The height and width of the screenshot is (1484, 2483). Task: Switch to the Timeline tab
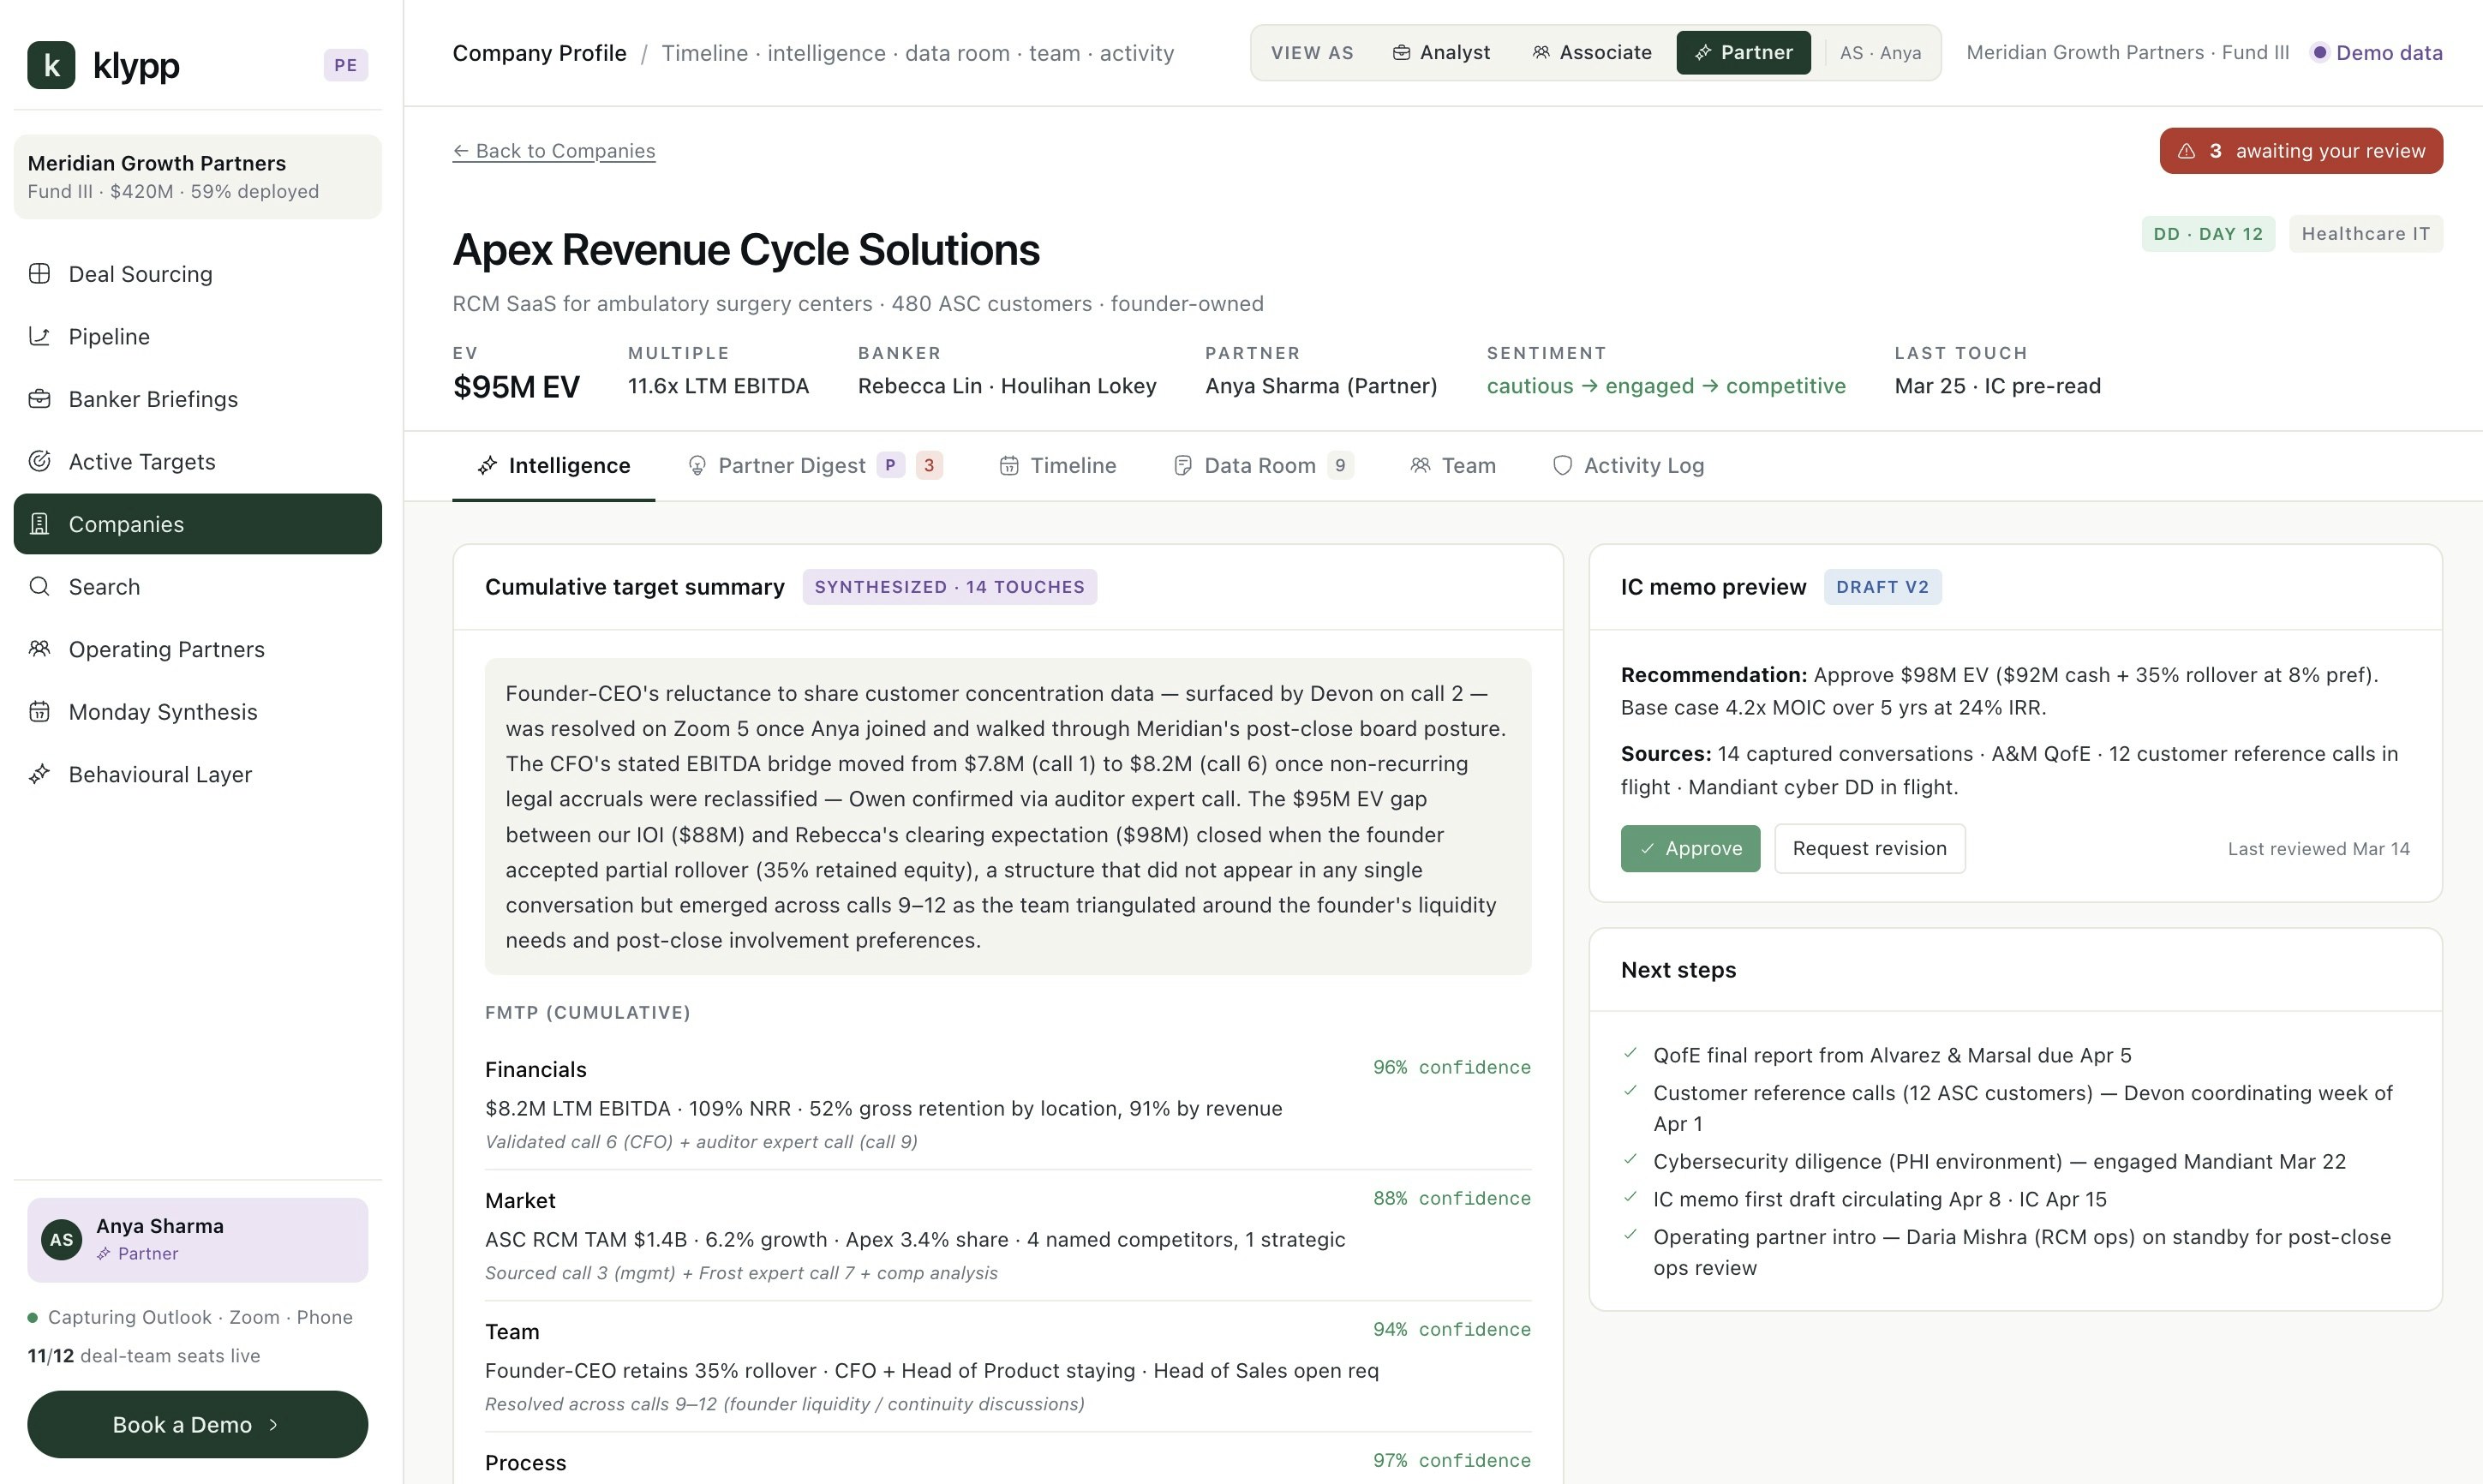(1057, 466)
